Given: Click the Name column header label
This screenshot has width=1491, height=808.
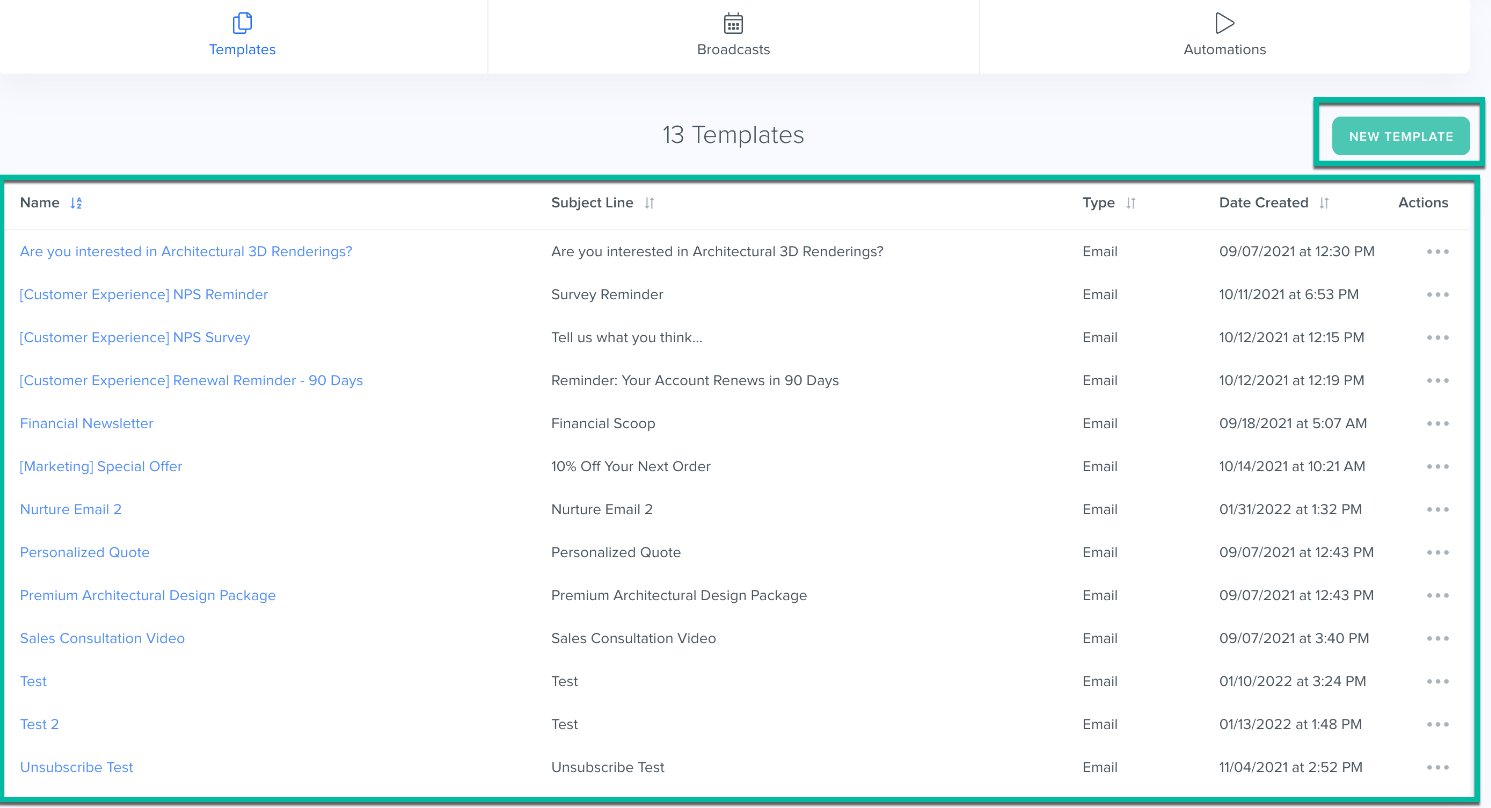Looking at the screenshot, I should tap(40, 203).
